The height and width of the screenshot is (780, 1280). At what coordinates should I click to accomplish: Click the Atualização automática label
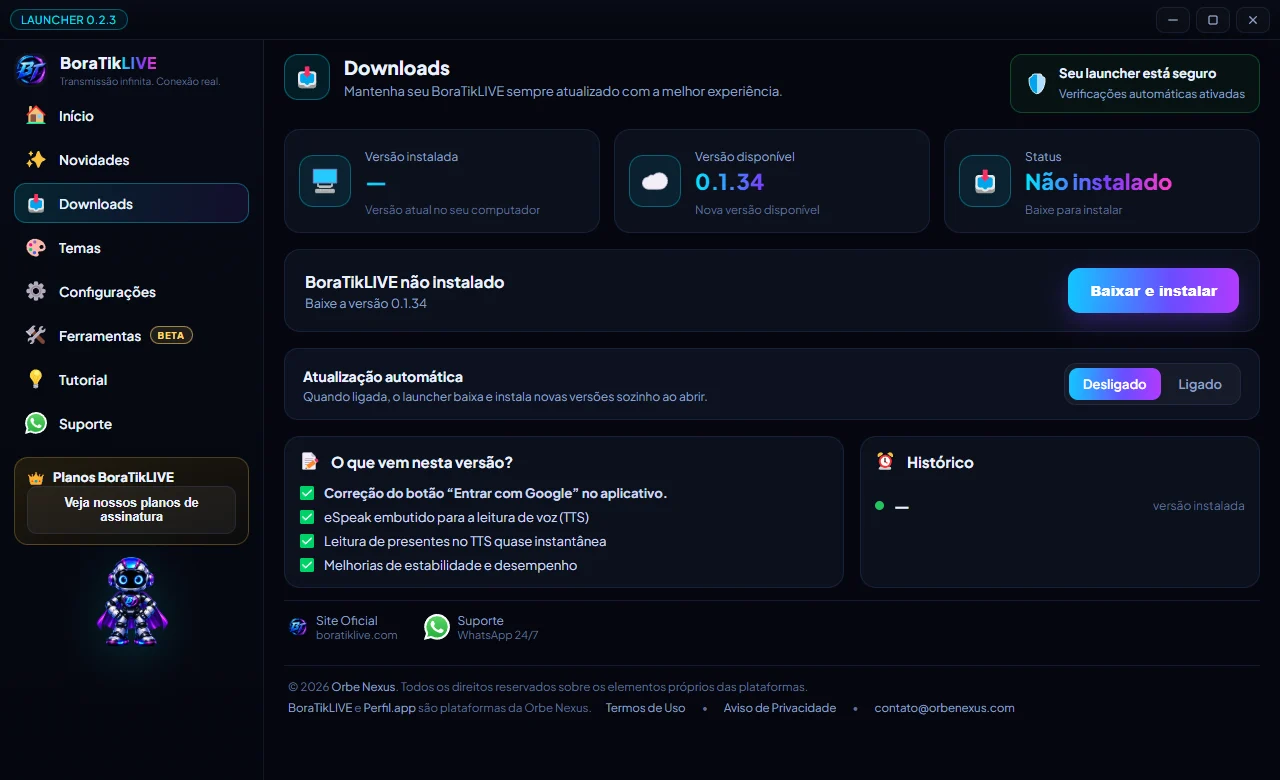[382, 377]
